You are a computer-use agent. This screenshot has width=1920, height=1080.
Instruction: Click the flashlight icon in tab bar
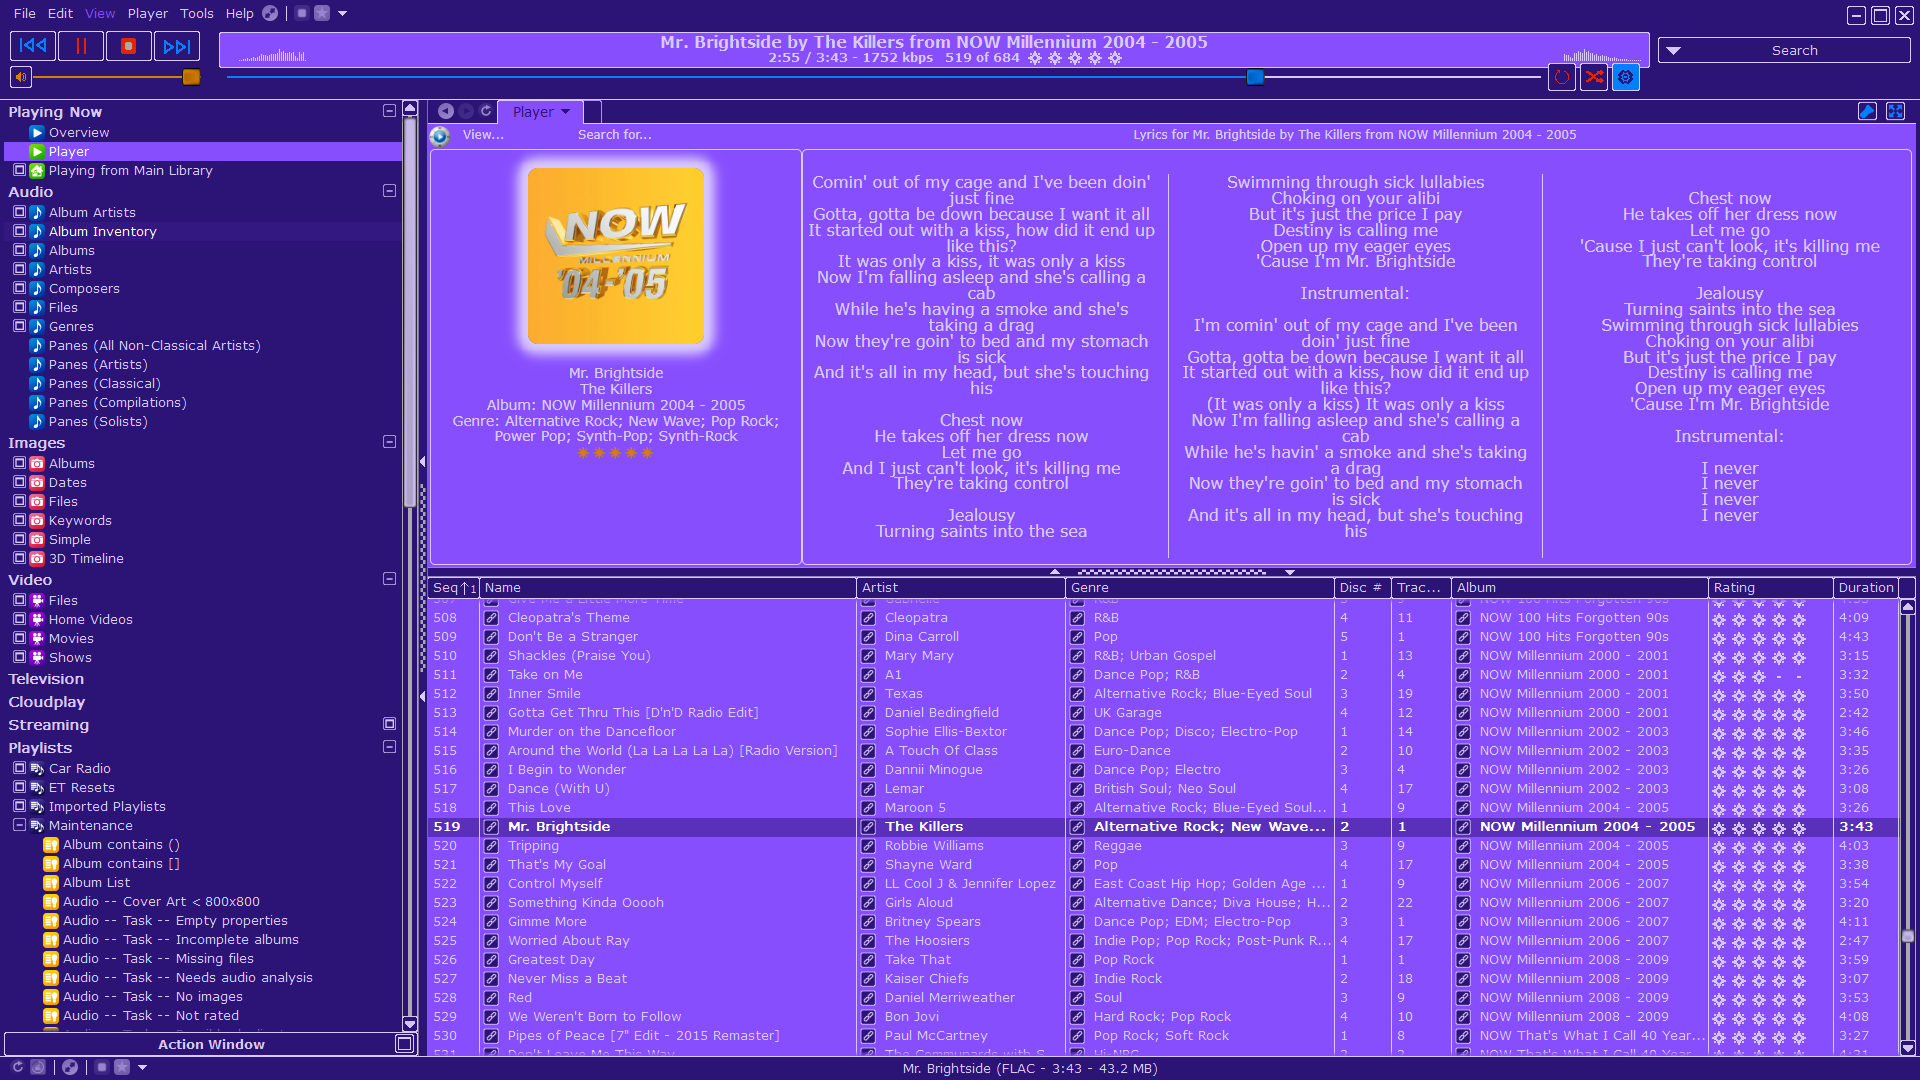click(x=1867, y=111)
